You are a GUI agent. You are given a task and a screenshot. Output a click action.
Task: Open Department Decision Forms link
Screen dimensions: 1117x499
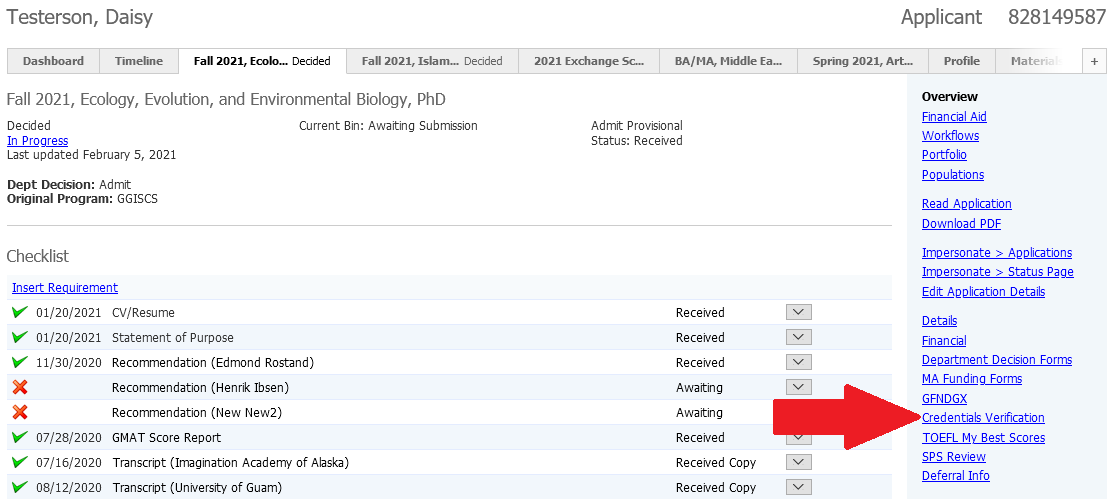pos(997,360)
